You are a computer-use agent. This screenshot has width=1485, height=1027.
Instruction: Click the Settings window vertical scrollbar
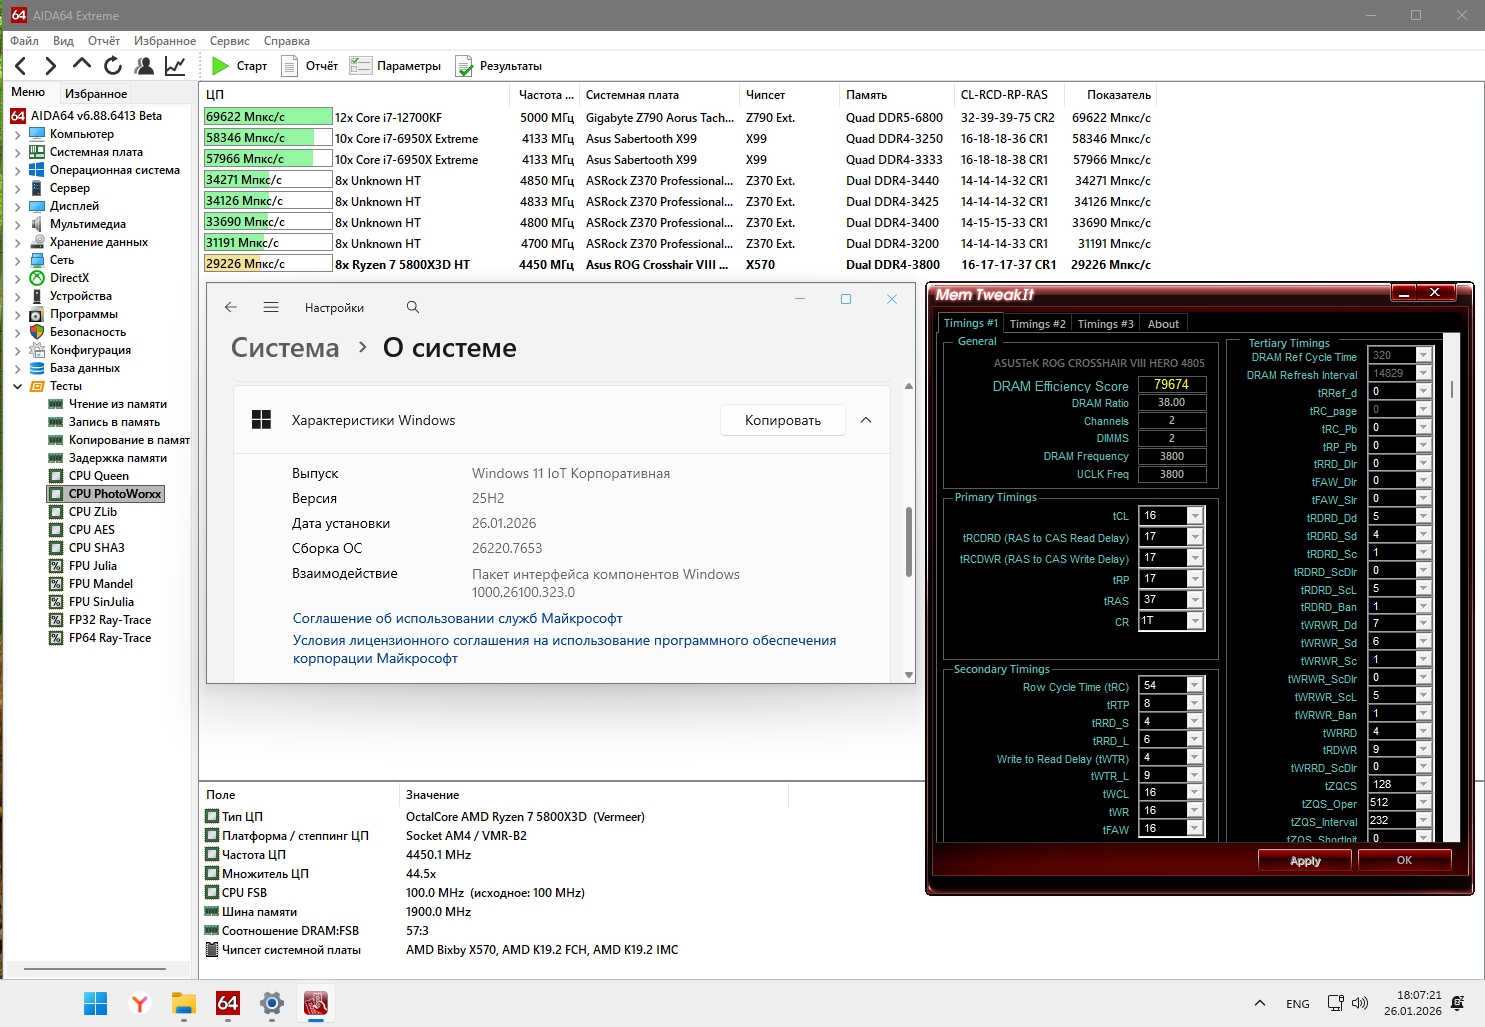tap(908, 541)
